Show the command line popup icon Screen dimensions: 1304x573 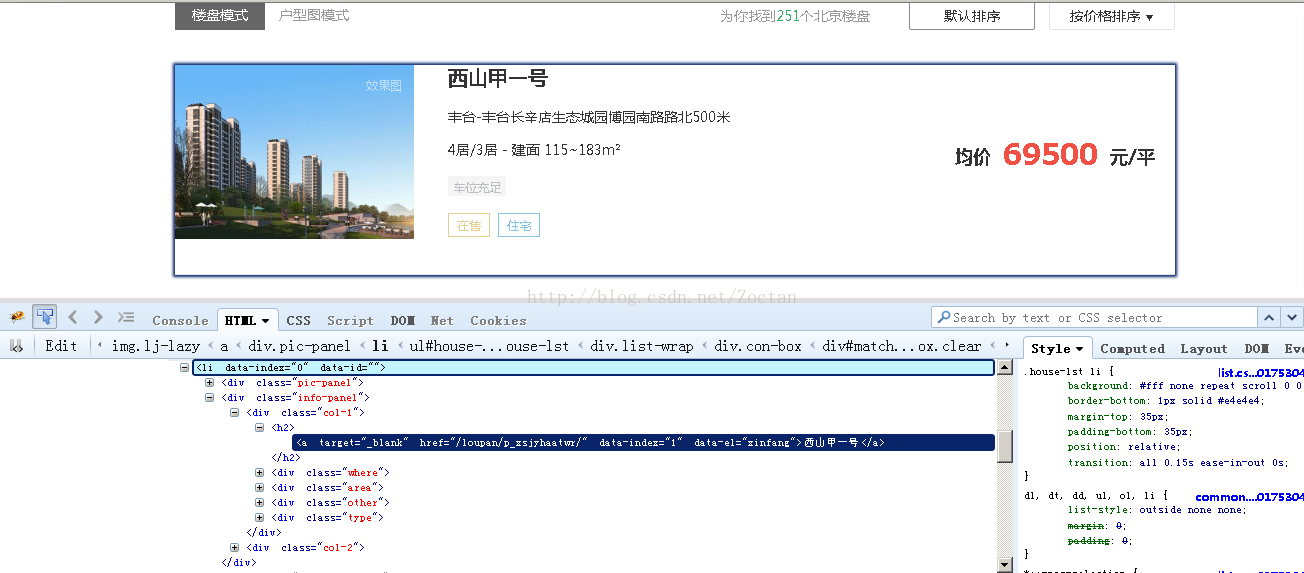126,317
